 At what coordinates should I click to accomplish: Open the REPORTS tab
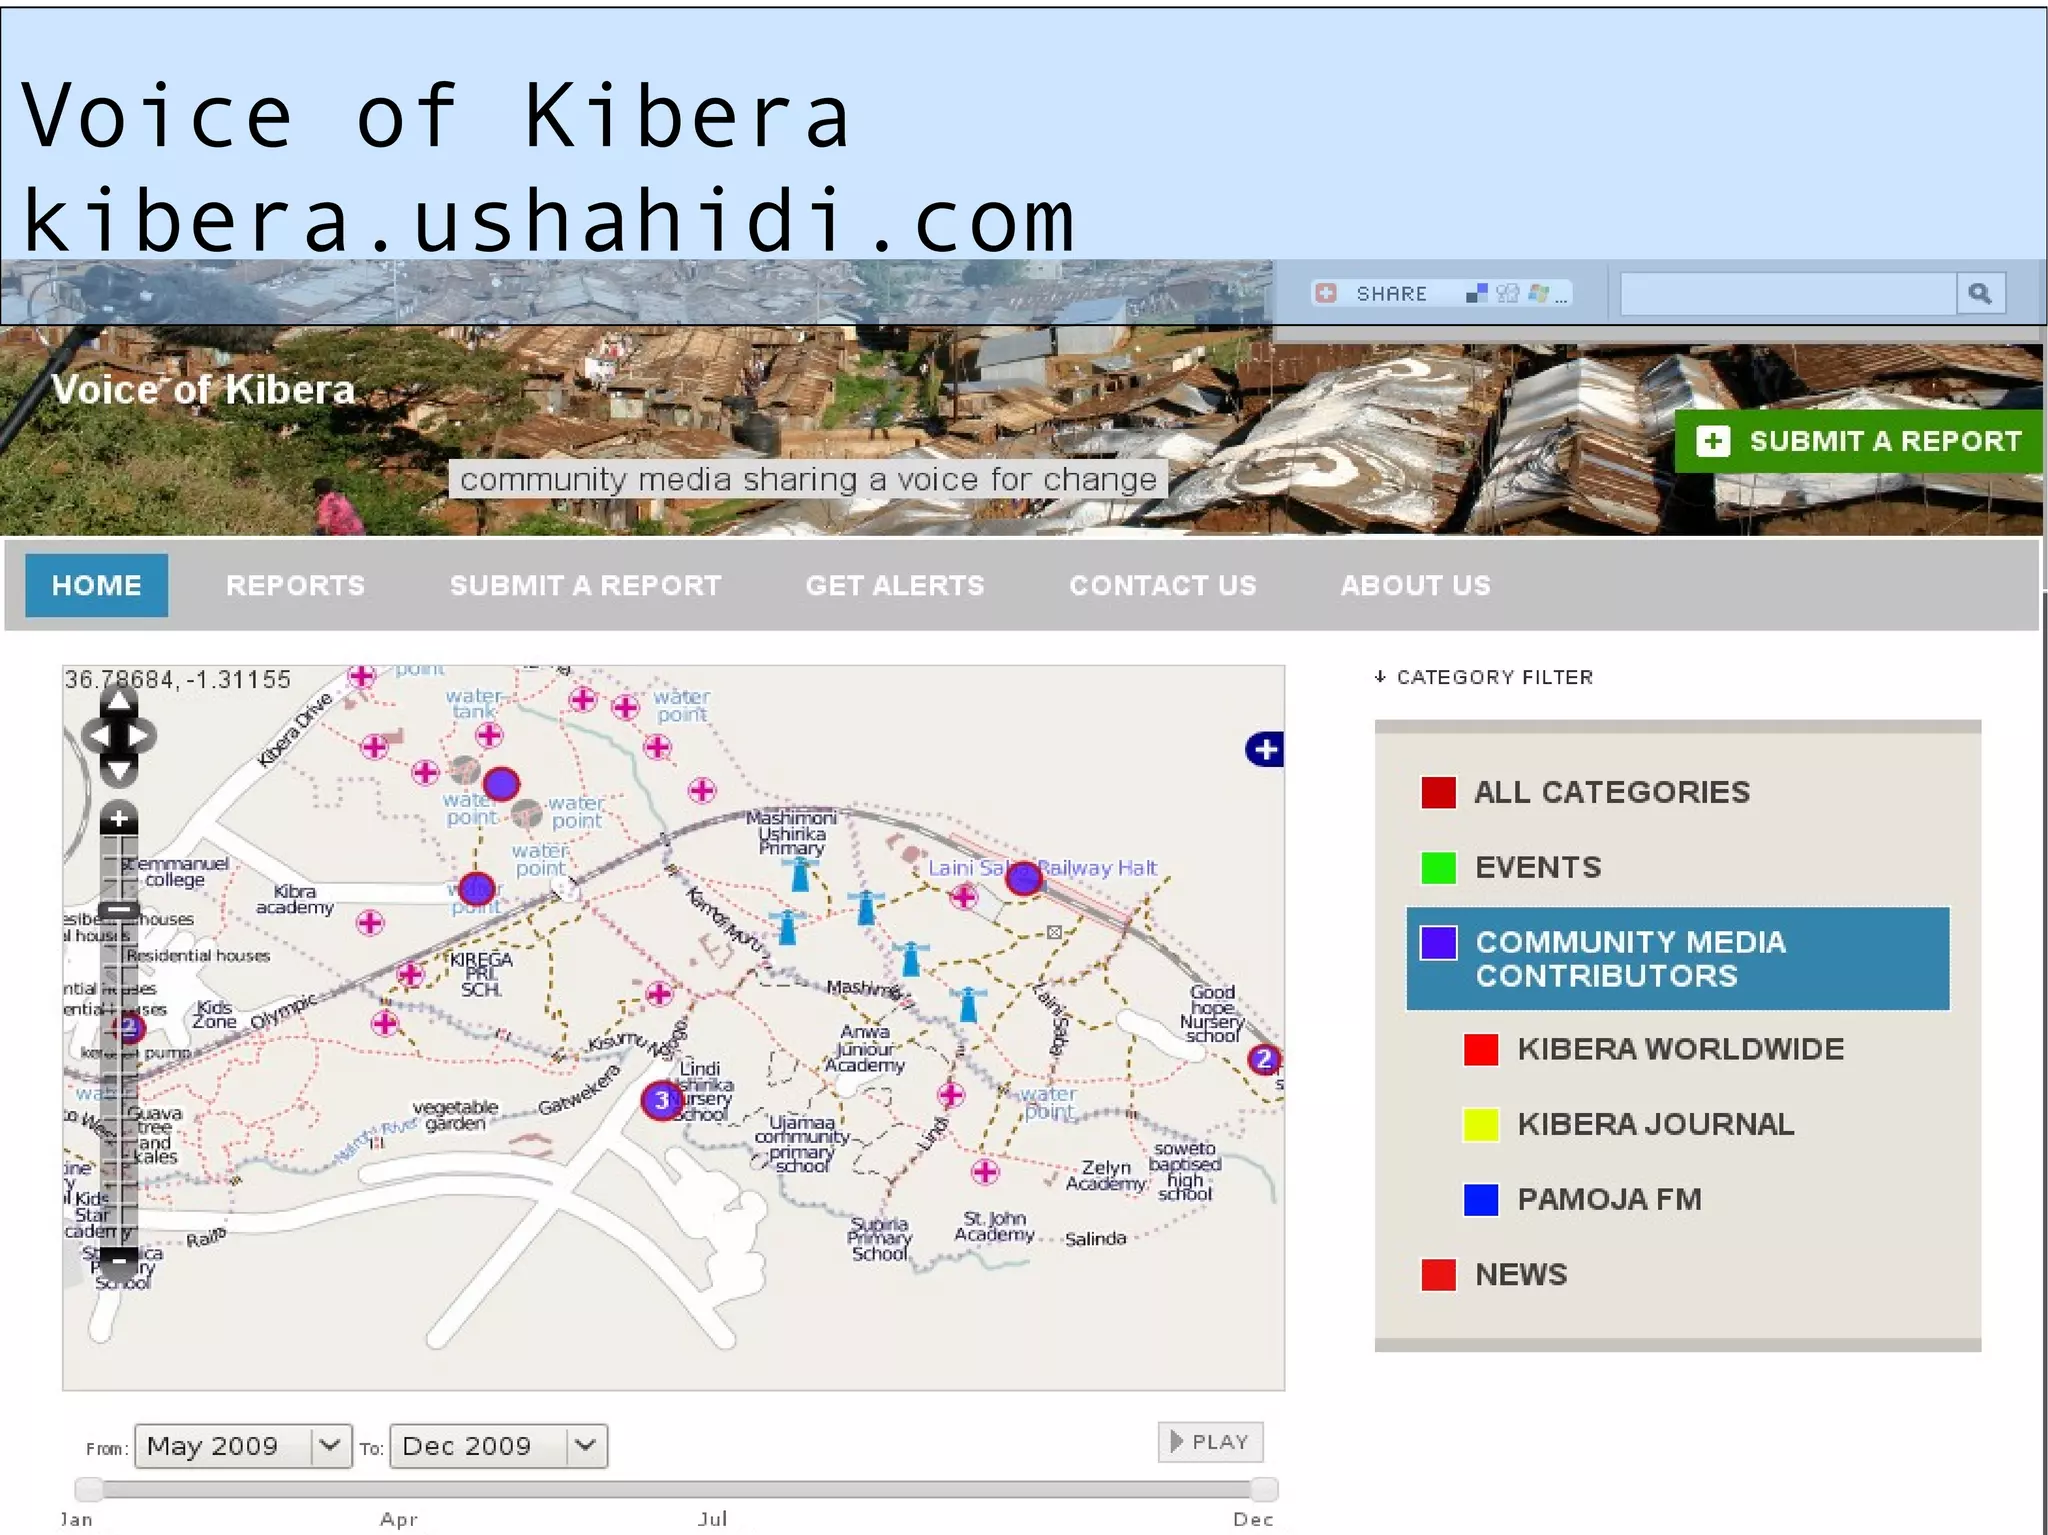295,585
